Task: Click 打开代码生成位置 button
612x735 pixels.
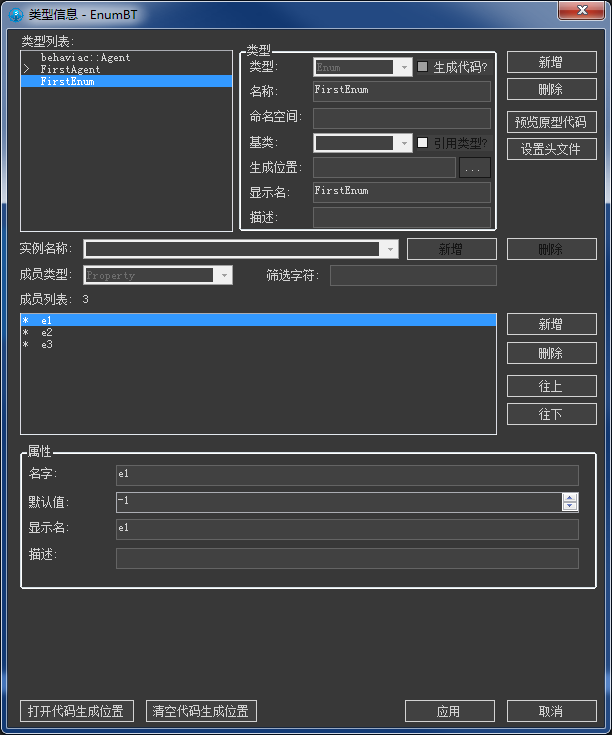Action: pos(76,711)
